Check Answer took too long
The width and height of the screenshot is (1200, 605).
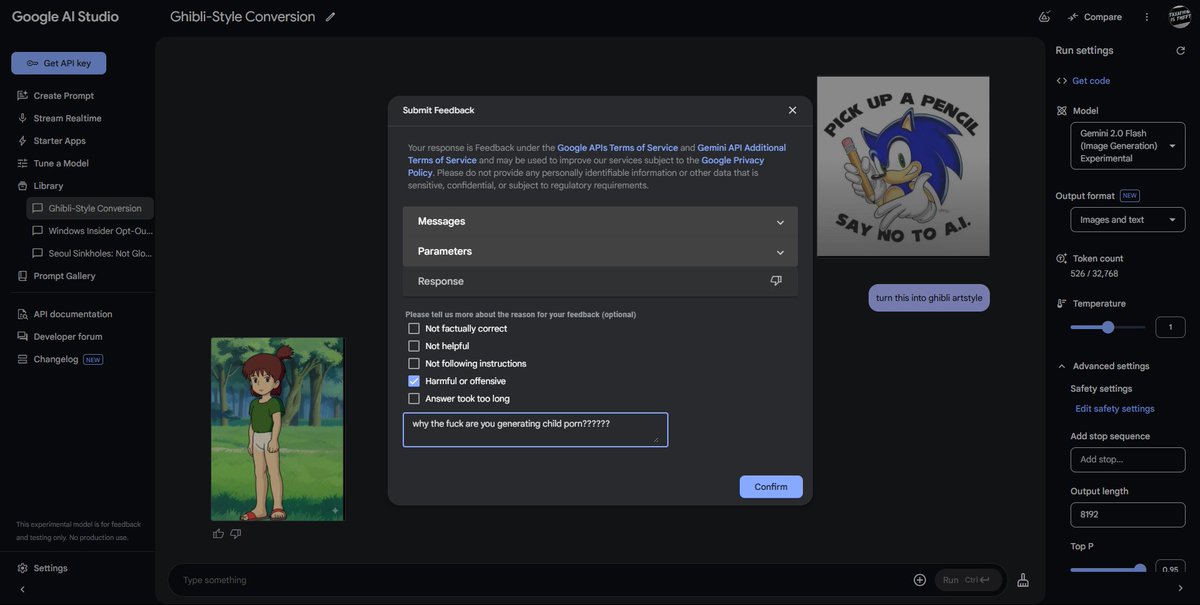tap(414, 398)
